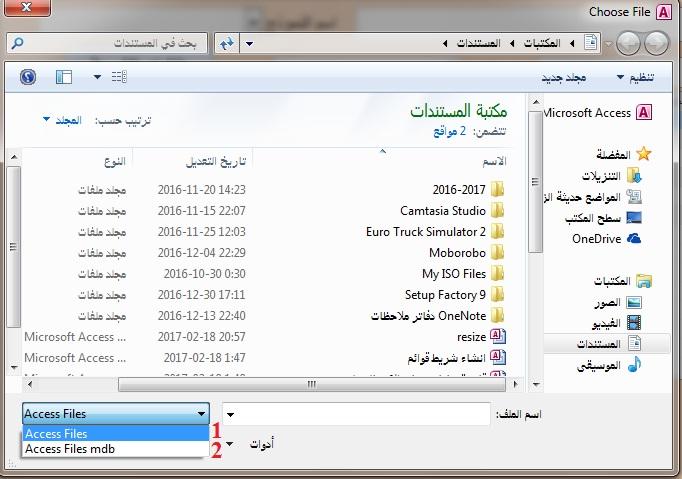Image resolution: width=682 pixels, height=479 pixels.
Task: Close the Choose File dialog
Action: click(x=27, y=7)
